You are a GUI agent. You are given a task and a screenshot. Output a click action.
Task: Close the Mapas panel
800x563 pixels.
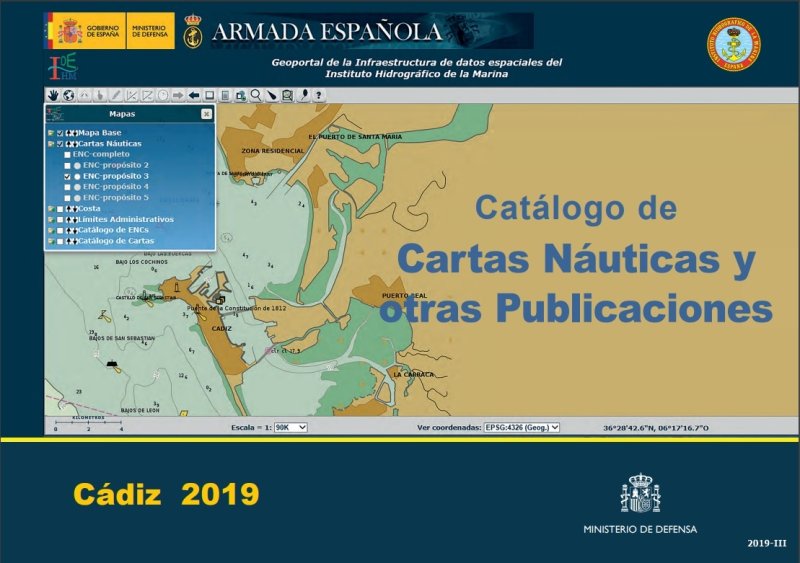pos(206,114)
